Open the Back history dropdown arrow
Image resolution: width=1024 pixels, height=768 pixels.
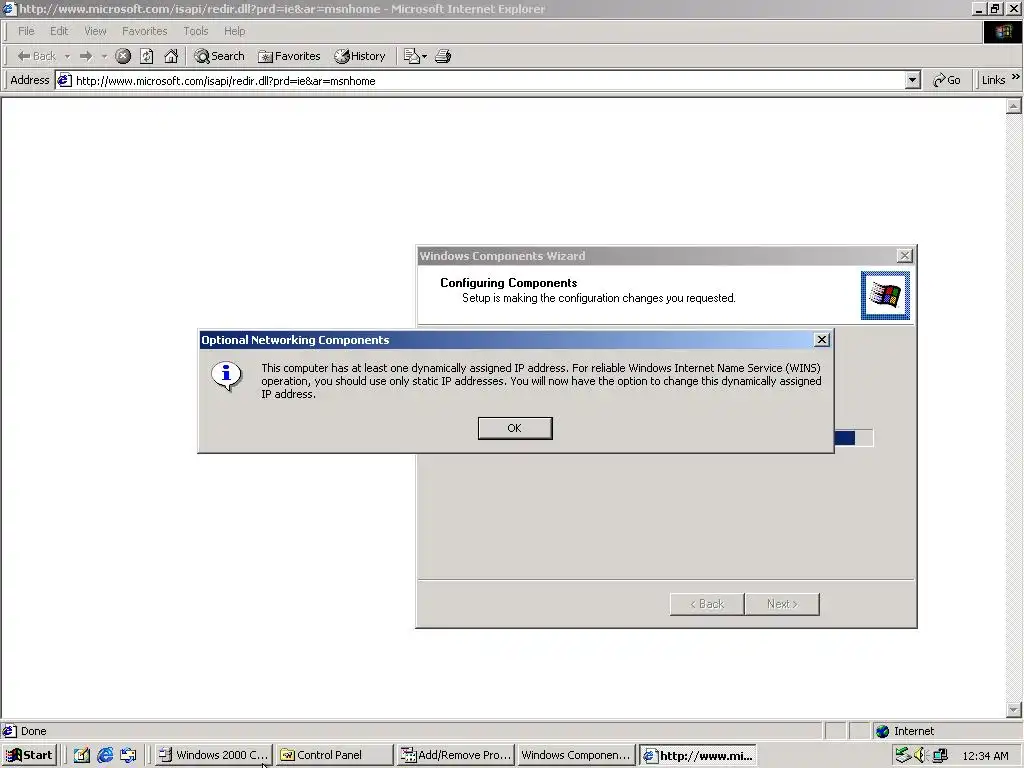pos(67,56)
